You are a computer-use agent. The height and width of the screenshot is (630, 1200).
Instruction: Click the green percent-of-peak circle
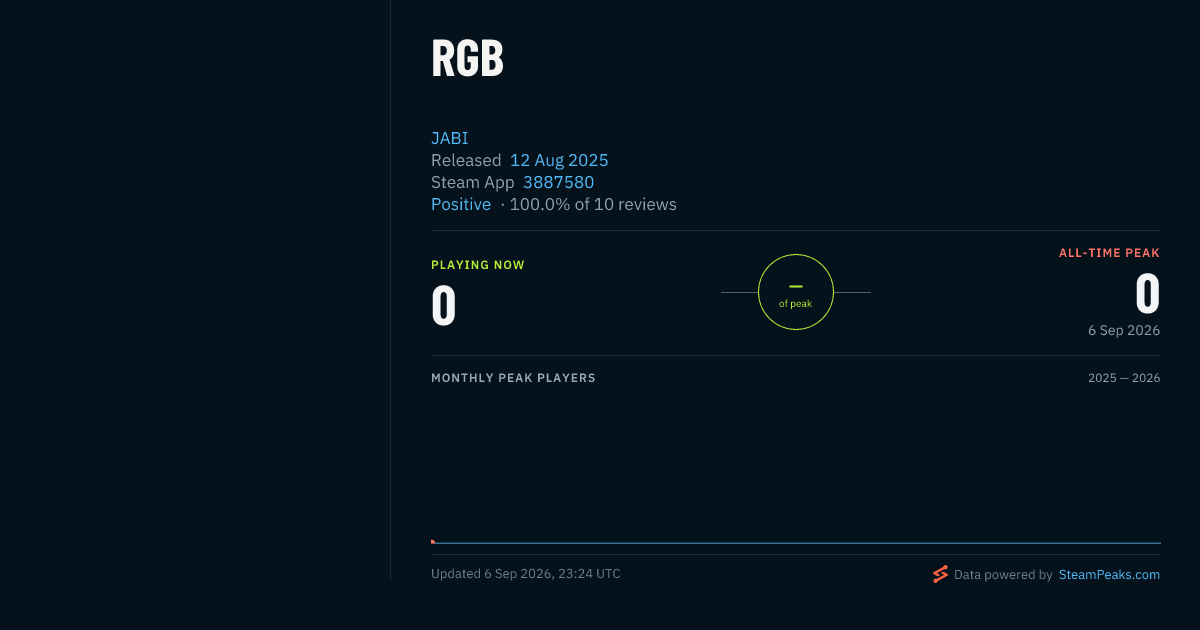click(x=796, y=292)
